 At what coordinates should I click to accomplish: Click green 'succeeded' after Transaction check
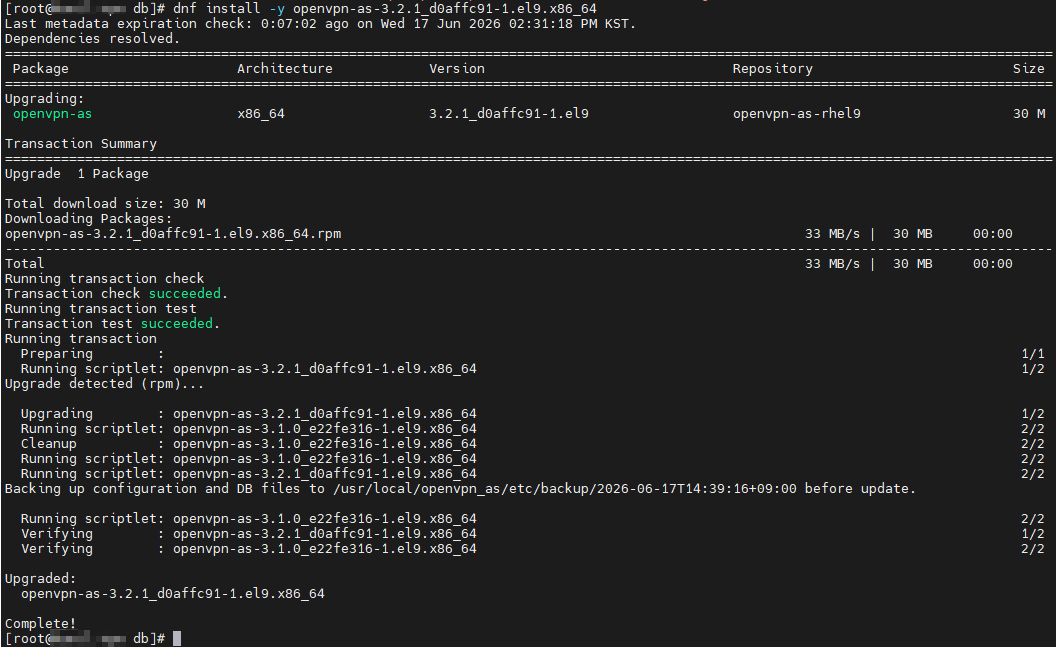185,294
